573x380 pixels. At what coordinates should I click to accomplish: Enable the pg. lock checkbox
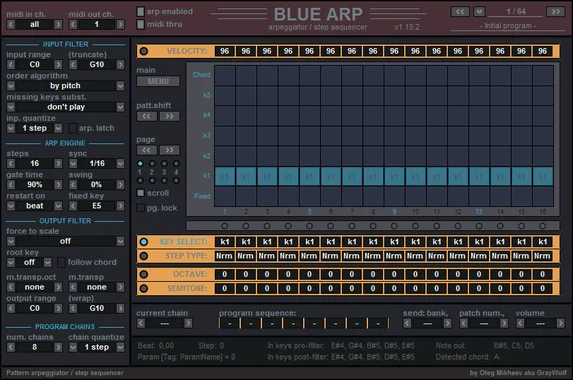[x=141, y=208]
